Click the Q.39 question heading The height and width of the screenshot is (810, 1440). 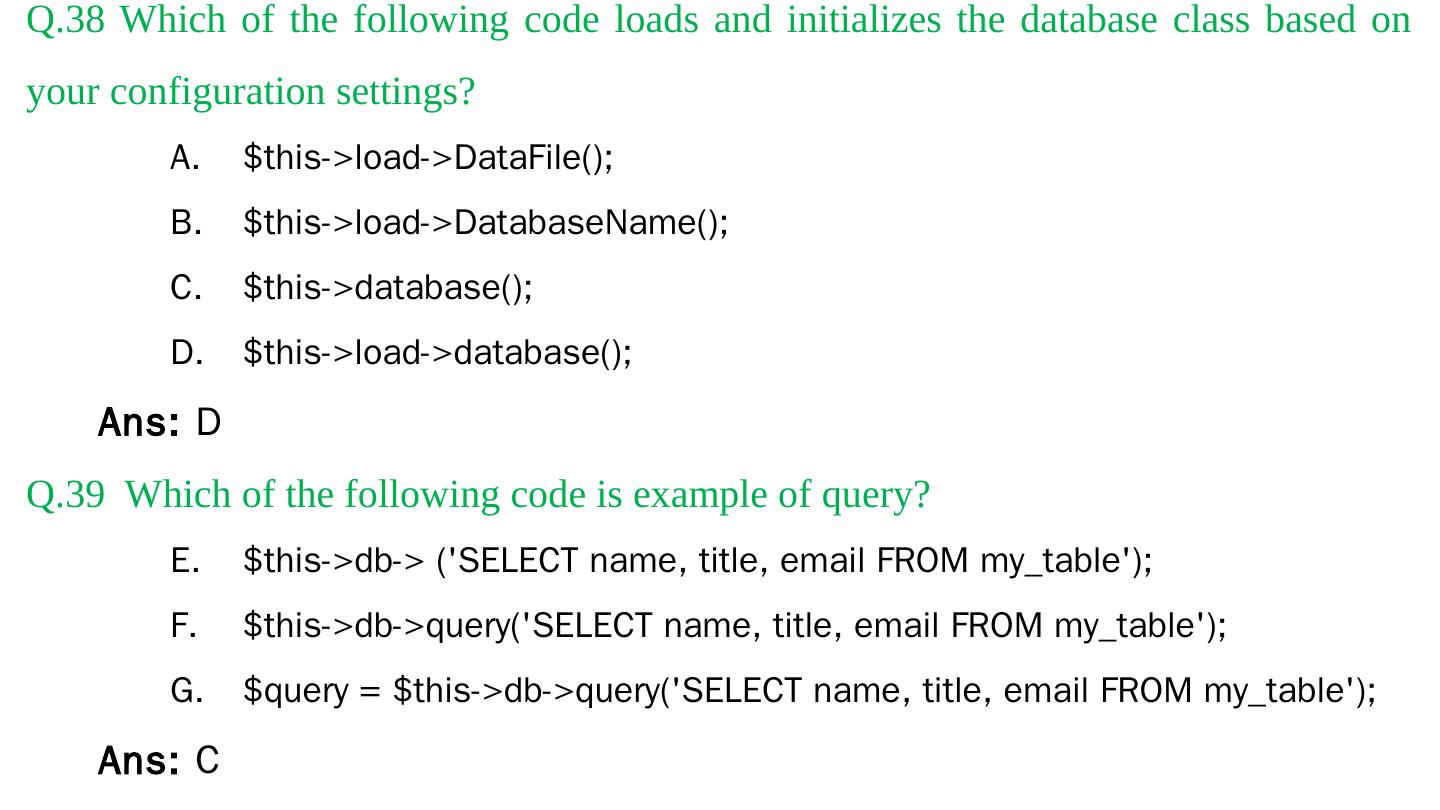[x=478, y=495]
